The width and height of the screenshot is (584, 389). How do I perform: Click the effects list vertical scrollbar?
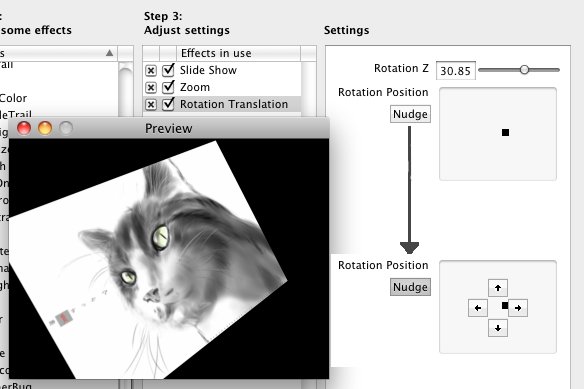click(x=126, y=89)
